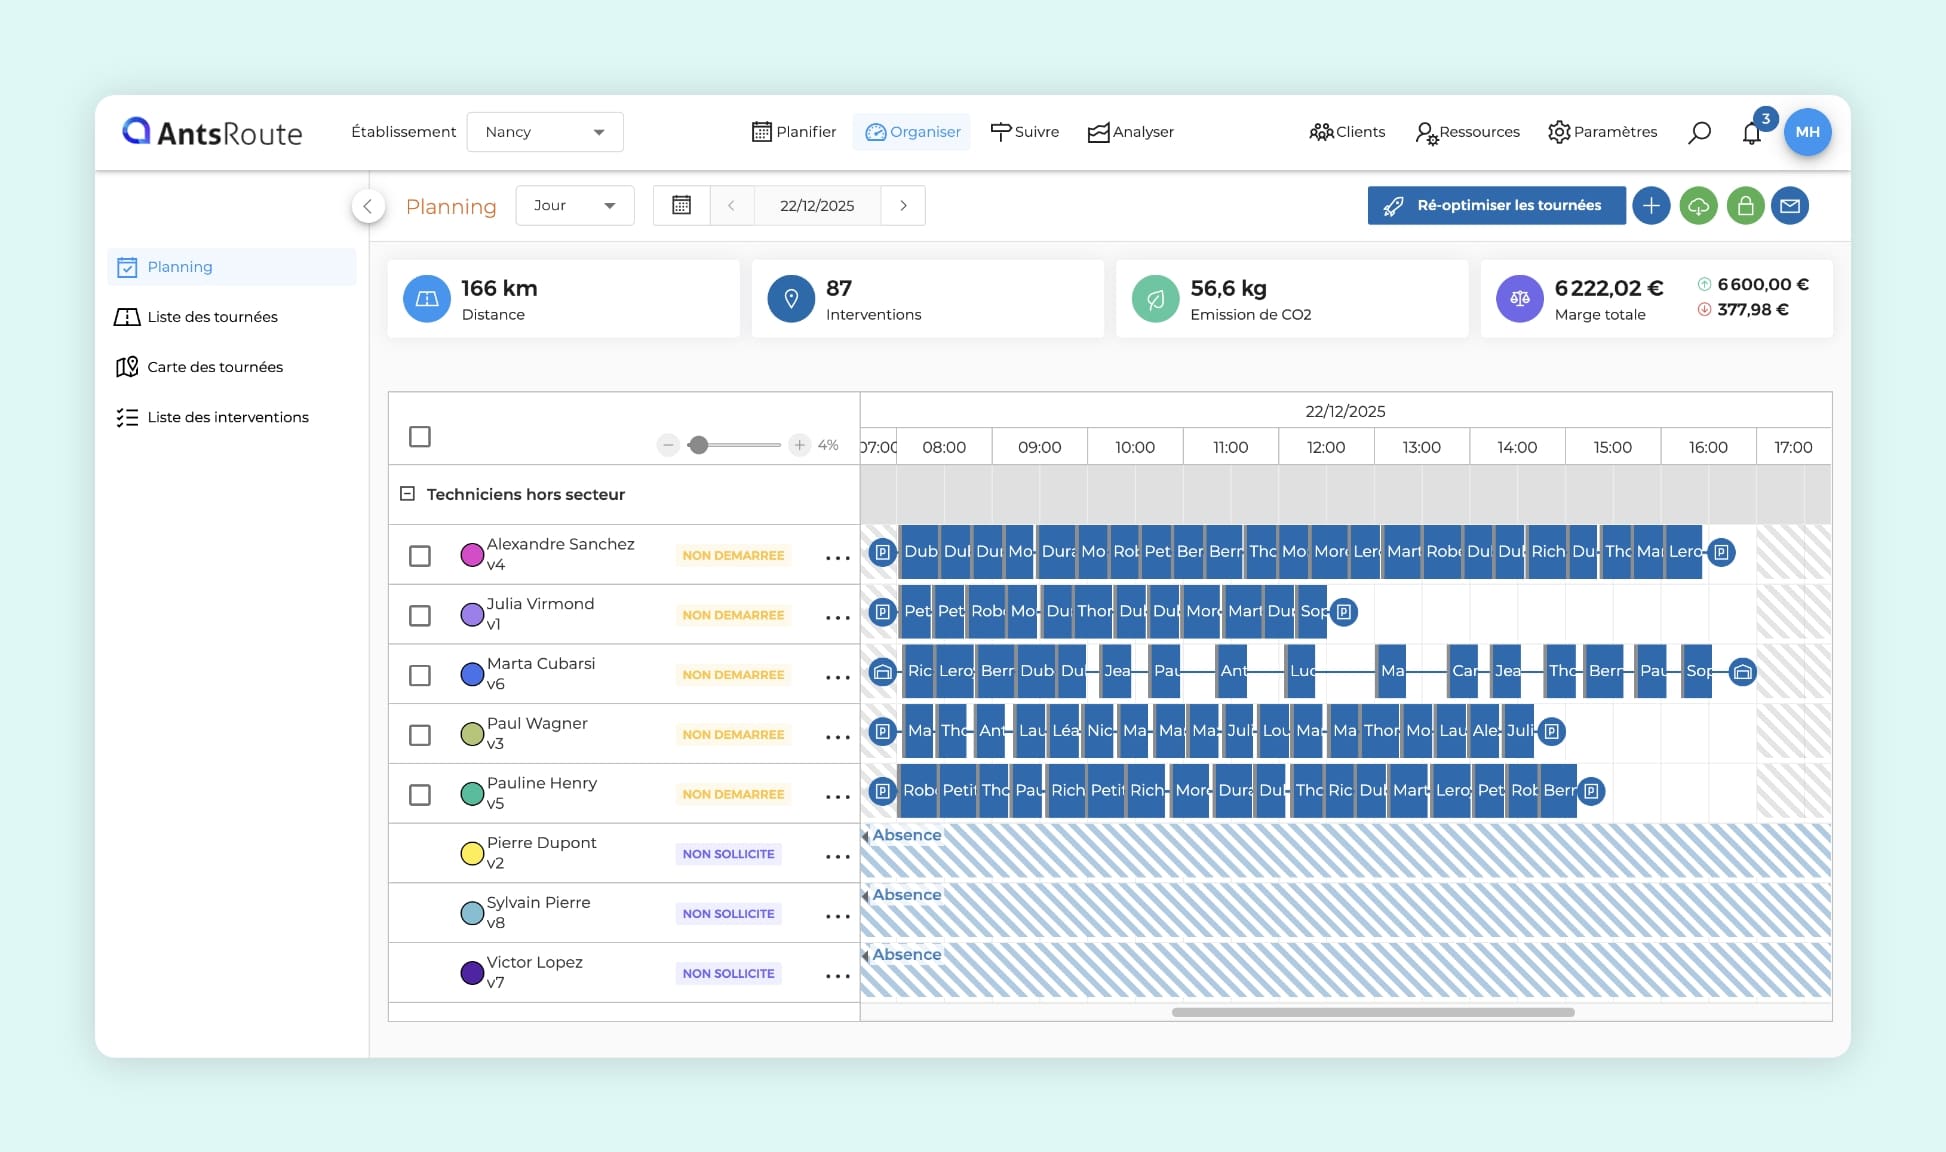Click the green cloud upload icon
The width and height of the screenshot is (1946, 1152).
1698,206
